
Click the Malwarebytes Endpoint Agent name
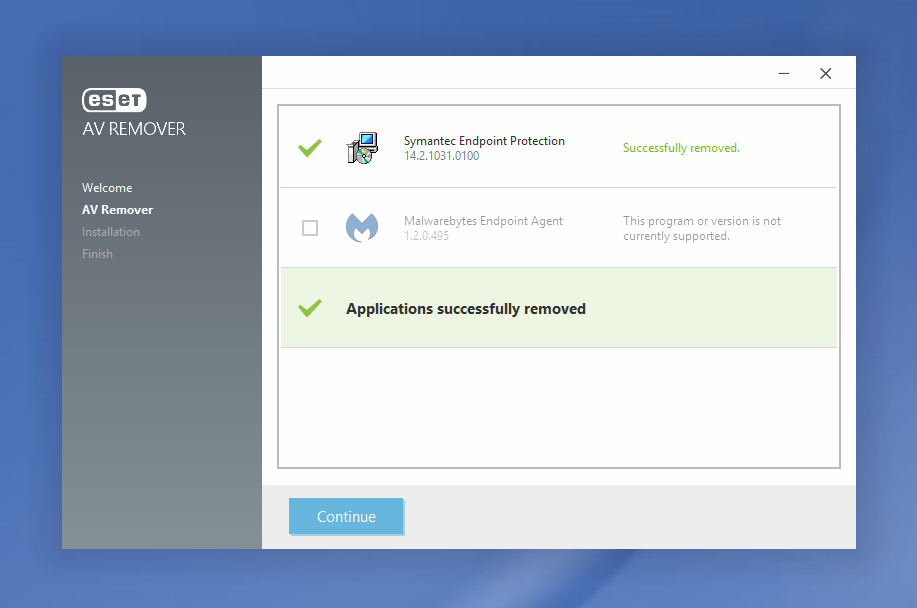(x=483, y=221)
